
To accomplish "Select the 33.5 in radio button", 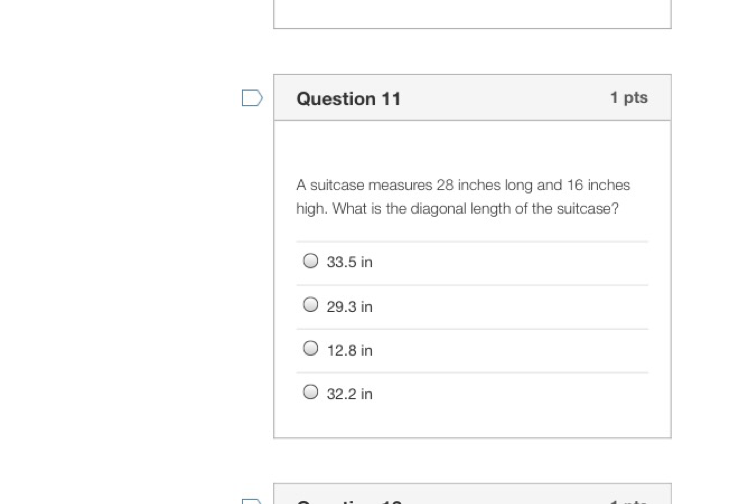I will point(310,261).
